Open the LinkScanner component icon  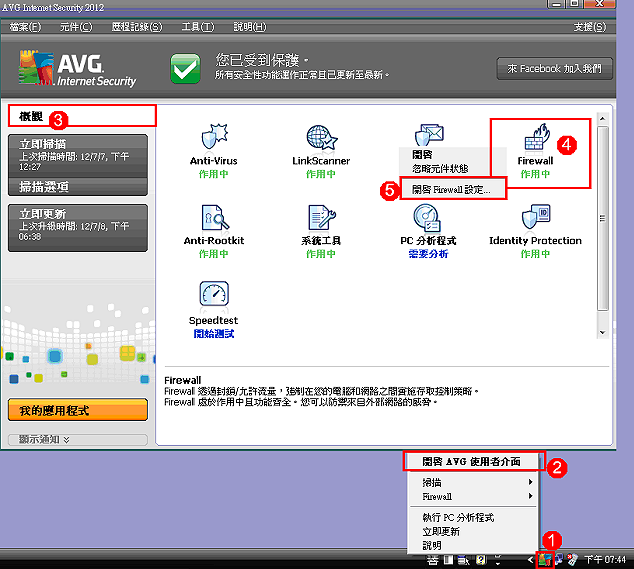coord(321,137)
